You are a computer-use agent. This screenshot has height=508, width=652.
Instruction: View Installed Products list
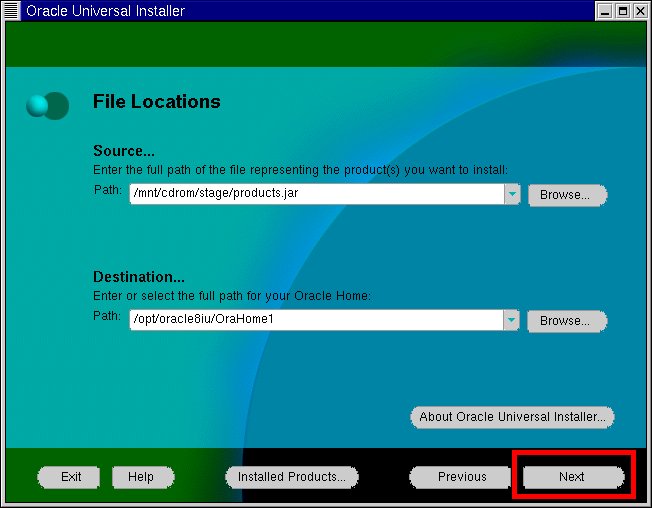[291, 477]
